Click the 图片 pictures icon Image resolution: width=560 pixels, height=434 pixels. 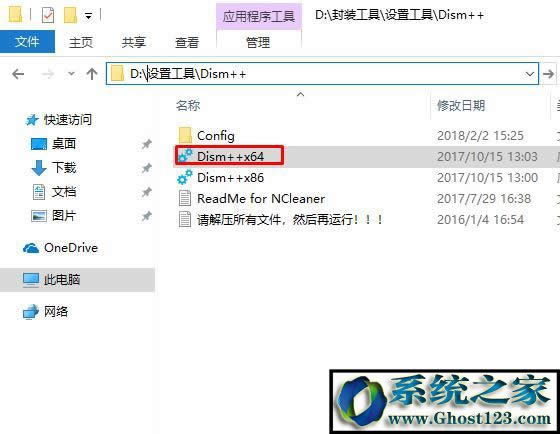pyautogui.click(x=39, y=216)
